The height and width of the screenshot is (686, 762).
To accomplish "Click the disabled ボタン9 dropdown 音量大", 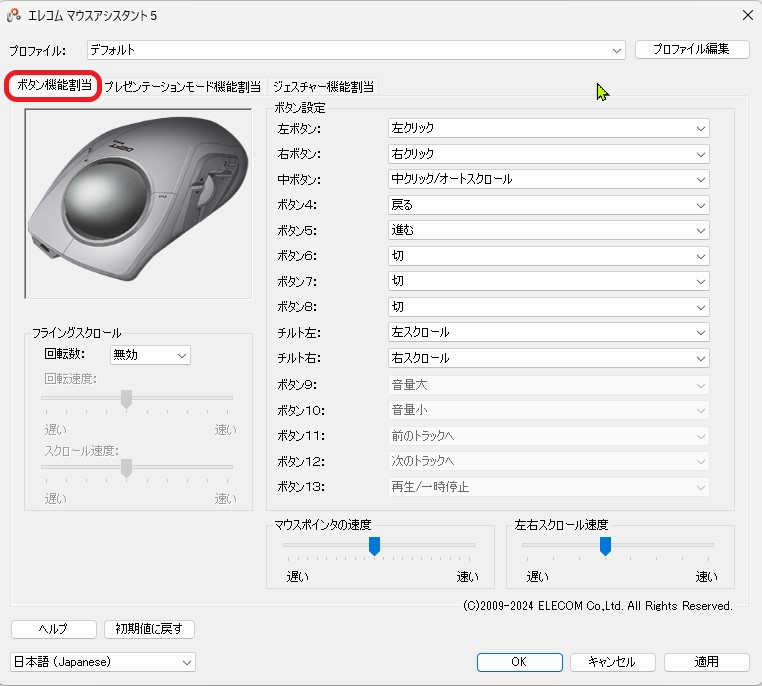I will click(549, 385).
